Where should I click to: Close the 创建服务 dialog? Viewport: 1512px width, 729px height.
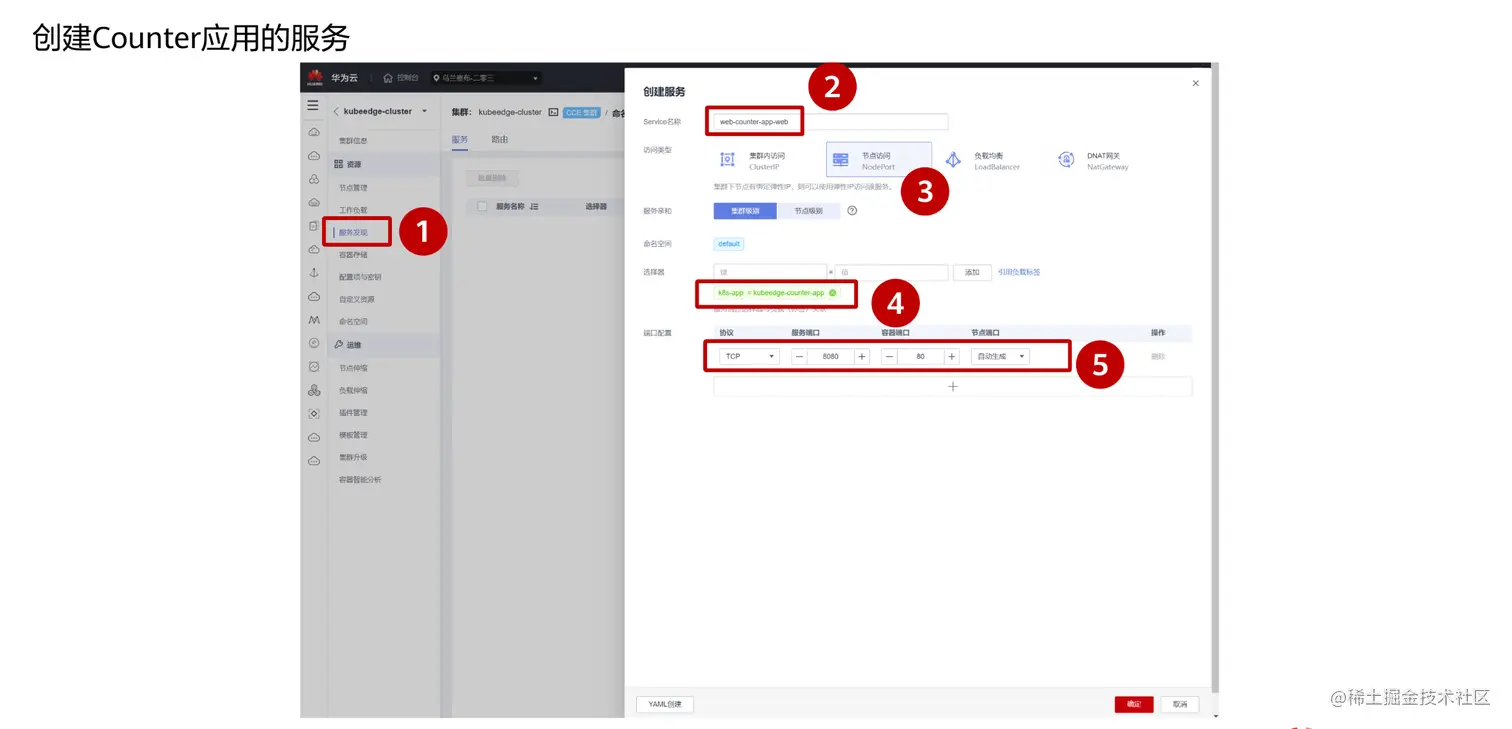(1195, 84)
